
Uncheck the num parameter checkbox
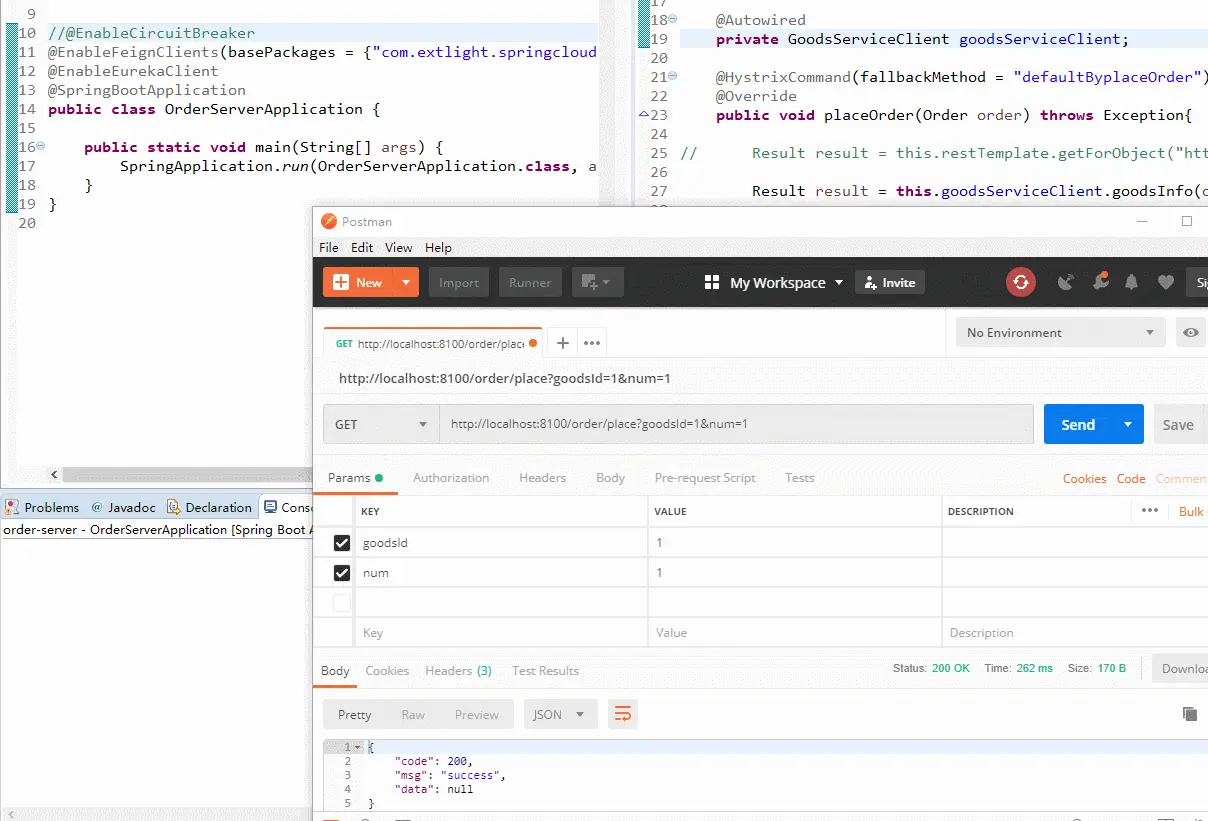tap(342, 573)
